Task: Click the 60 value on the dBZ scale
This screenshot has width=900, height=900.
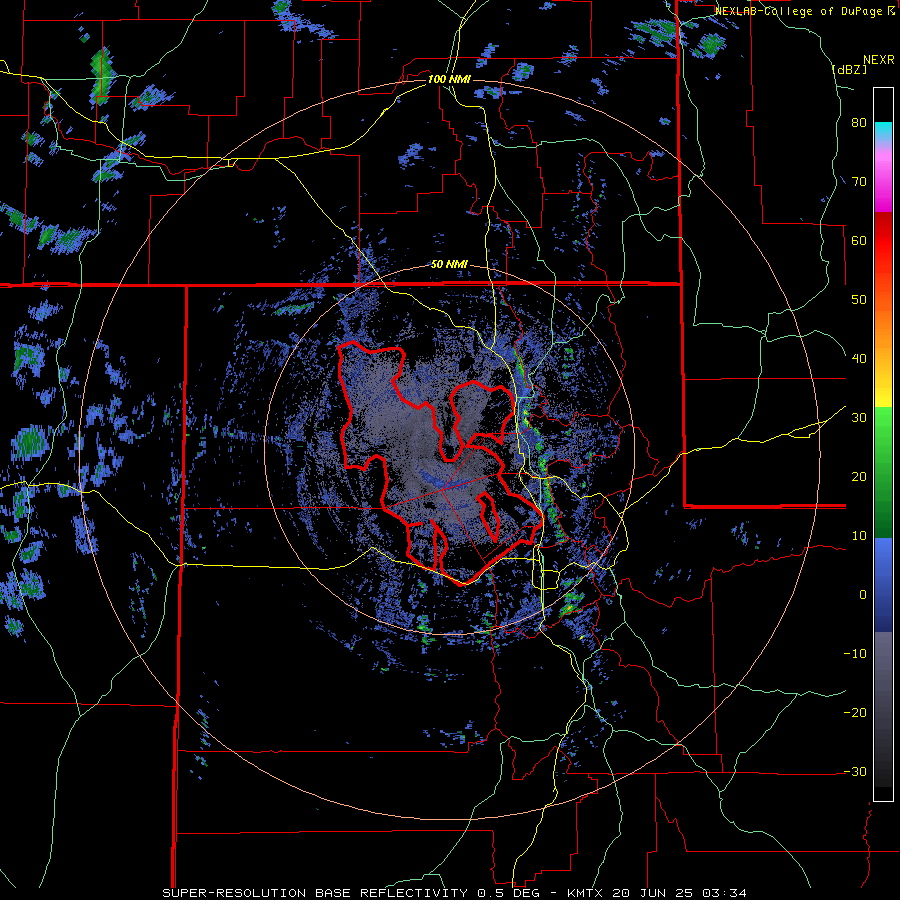Action: coord(859,240)
